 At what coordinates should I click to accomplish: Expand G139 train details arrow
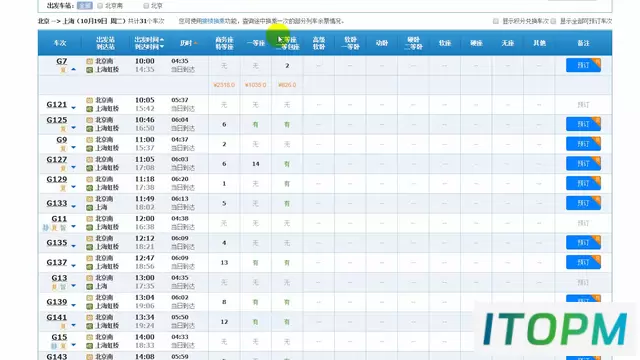pos(73,305)
